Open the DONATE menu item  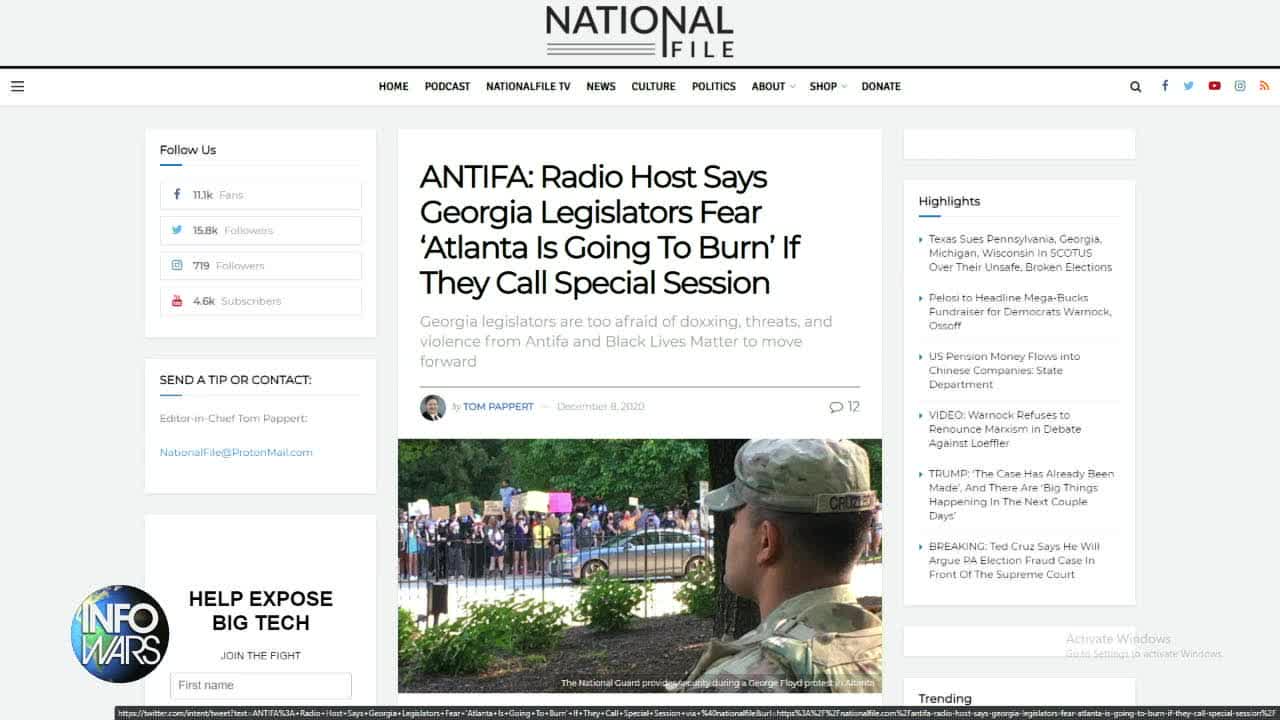point(881,86)
